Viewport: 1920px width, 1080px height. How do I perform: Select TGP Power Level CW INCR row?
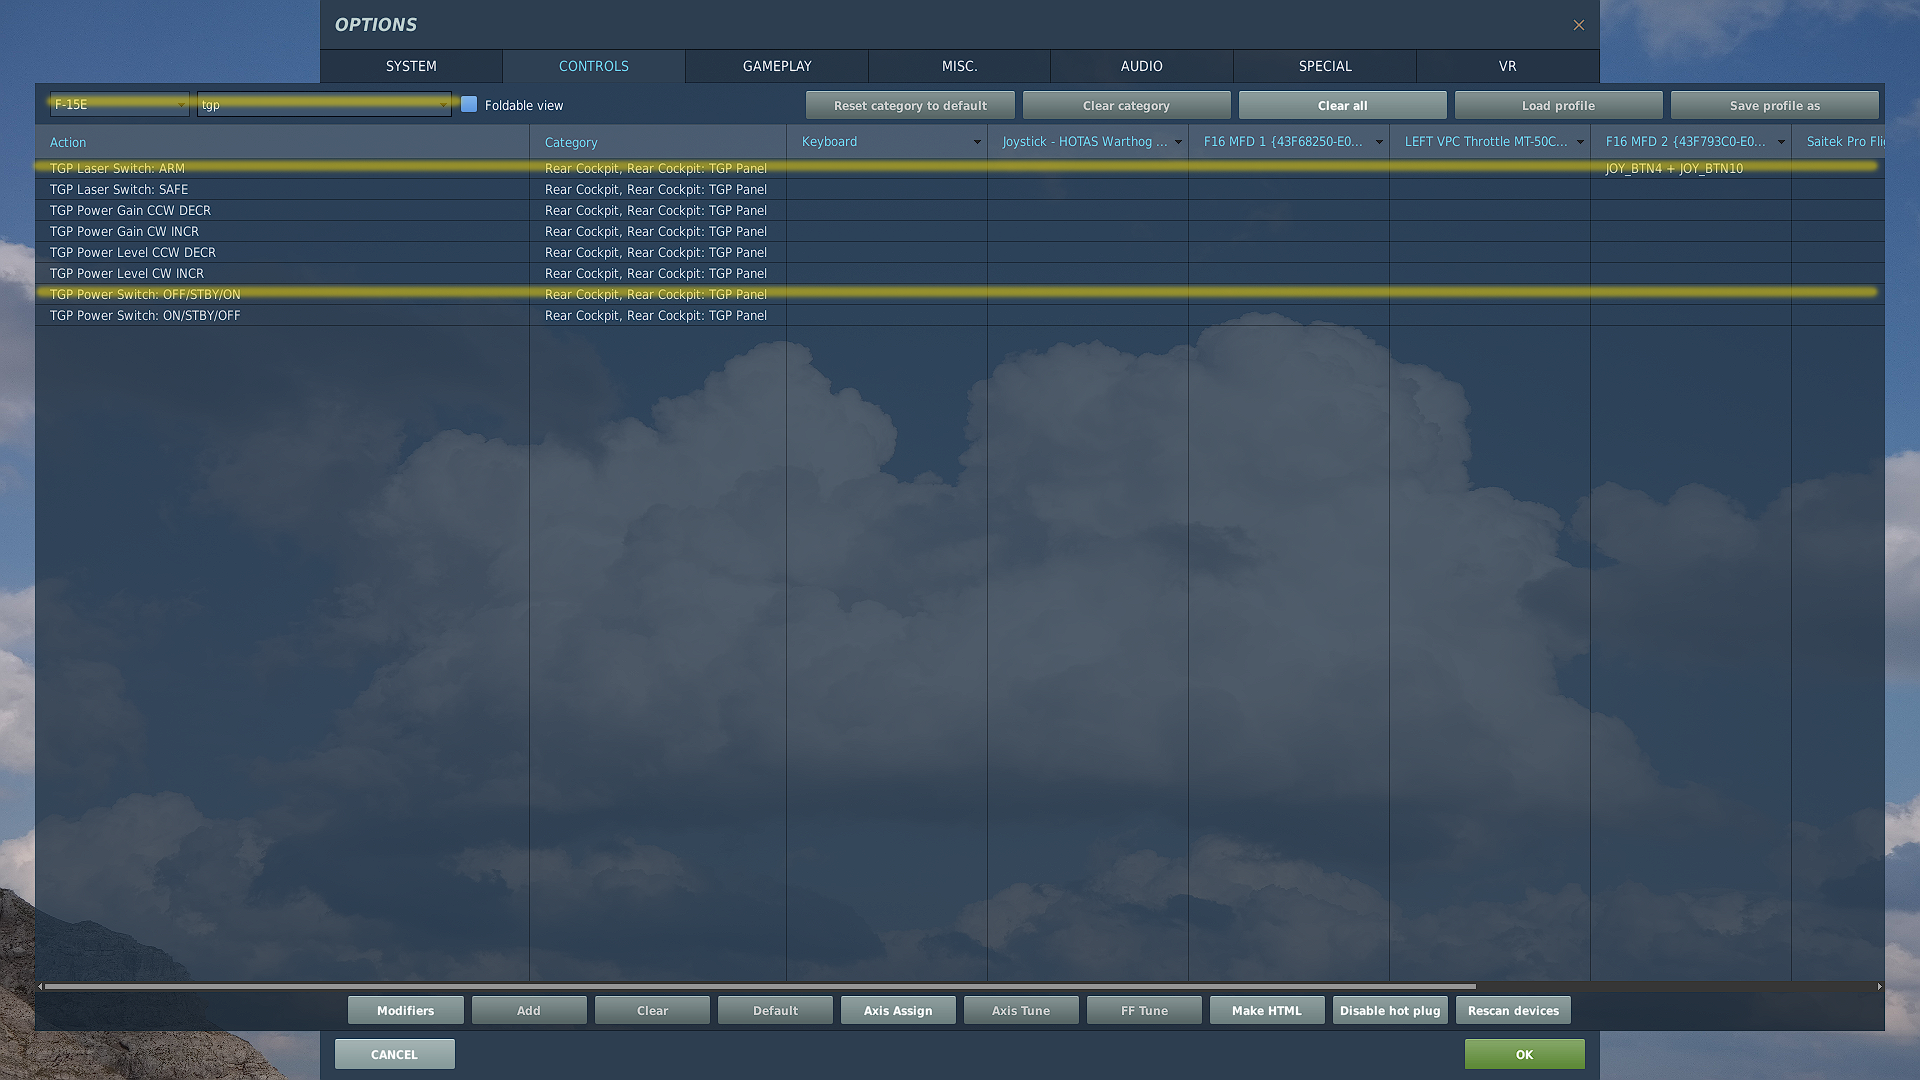[960, 273]
